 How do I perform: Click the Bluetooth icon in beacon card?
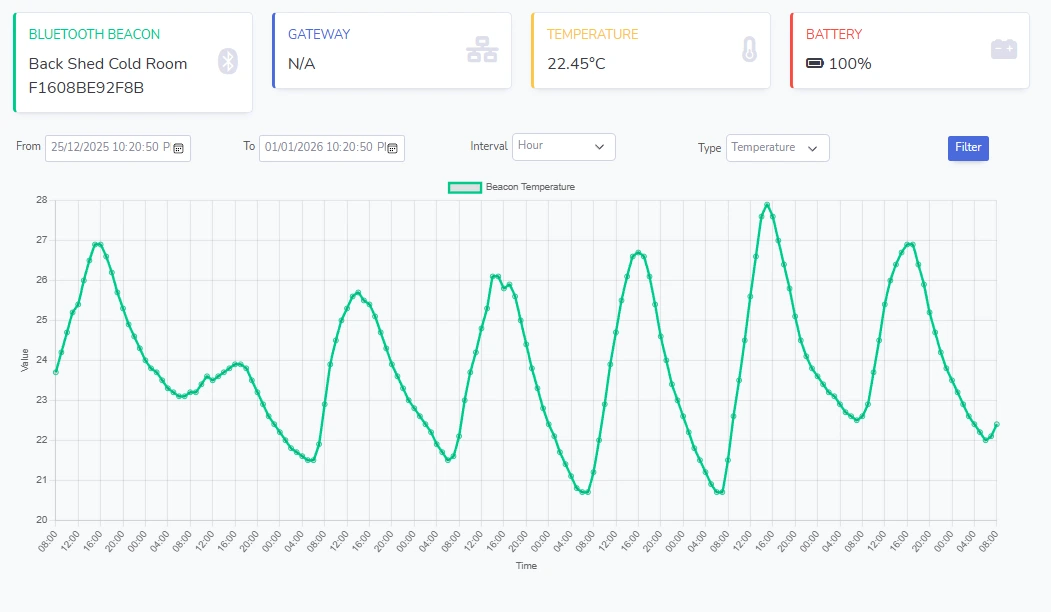click(228, 62)
